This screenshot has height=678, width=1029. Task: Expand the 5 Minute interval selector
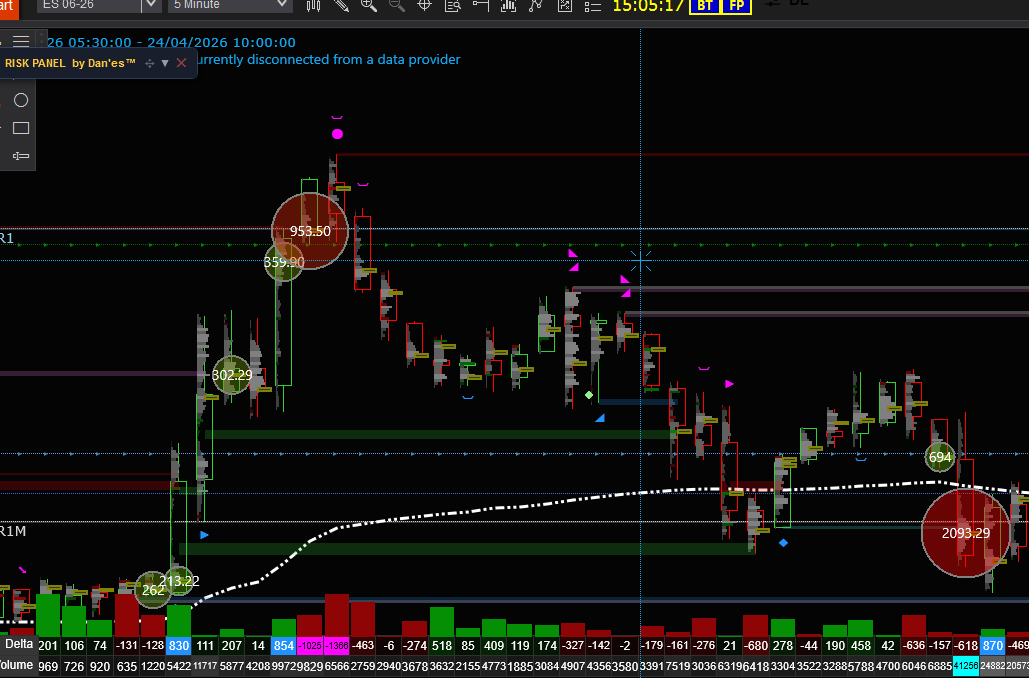point(282,5)
